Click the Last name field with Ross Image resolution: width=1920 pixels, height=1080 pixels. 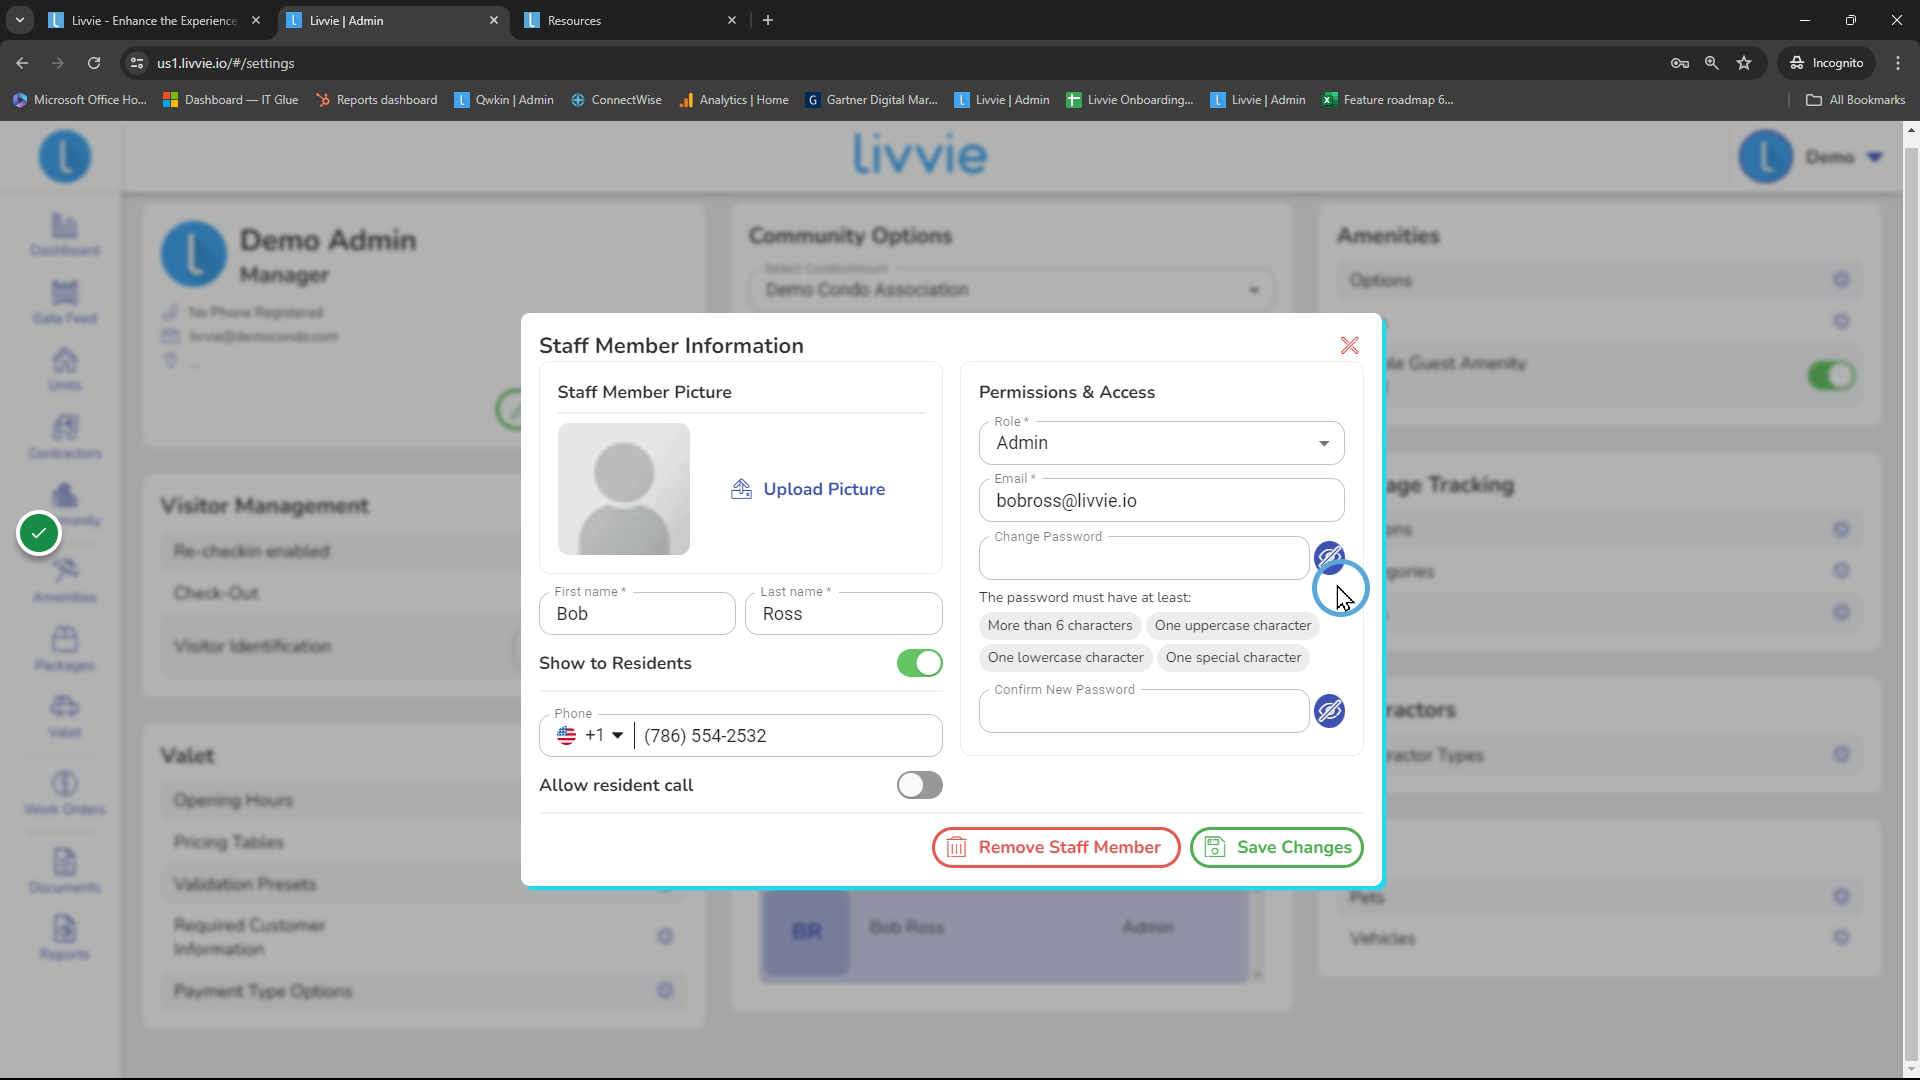point(843,613)
